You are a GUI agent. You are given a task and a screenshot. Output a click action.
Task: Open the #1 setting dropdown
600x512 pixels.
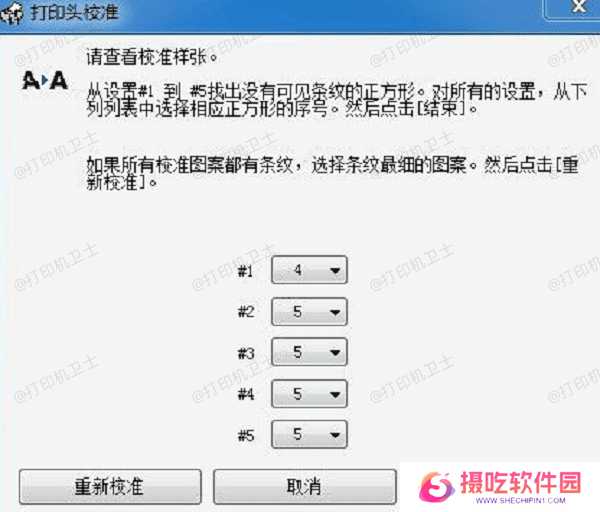click(309, 270)
